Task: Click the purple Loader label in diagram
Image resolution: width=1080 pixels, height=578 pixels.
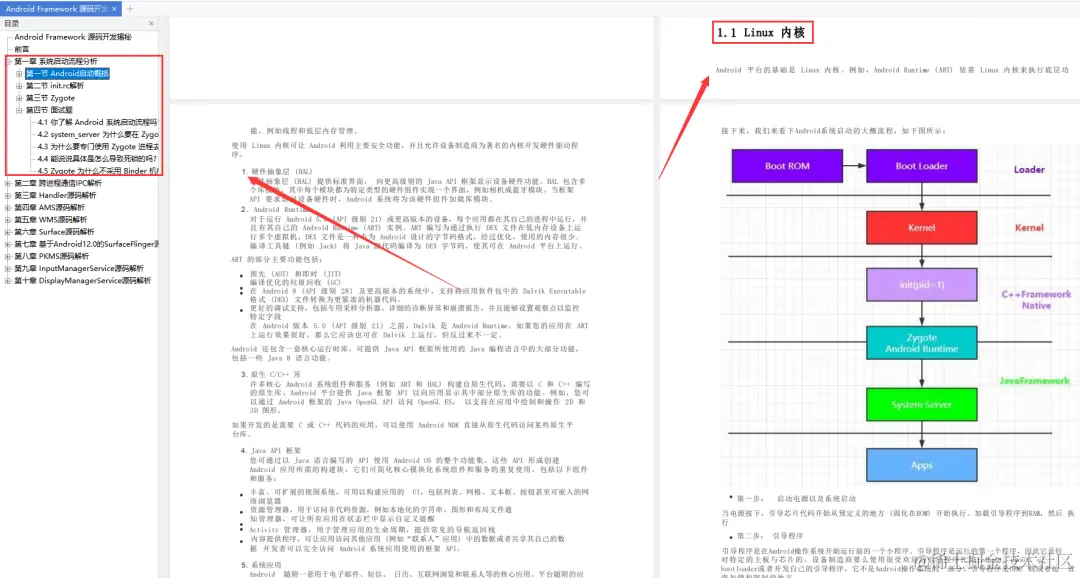Action: (x=1029, y=169)
